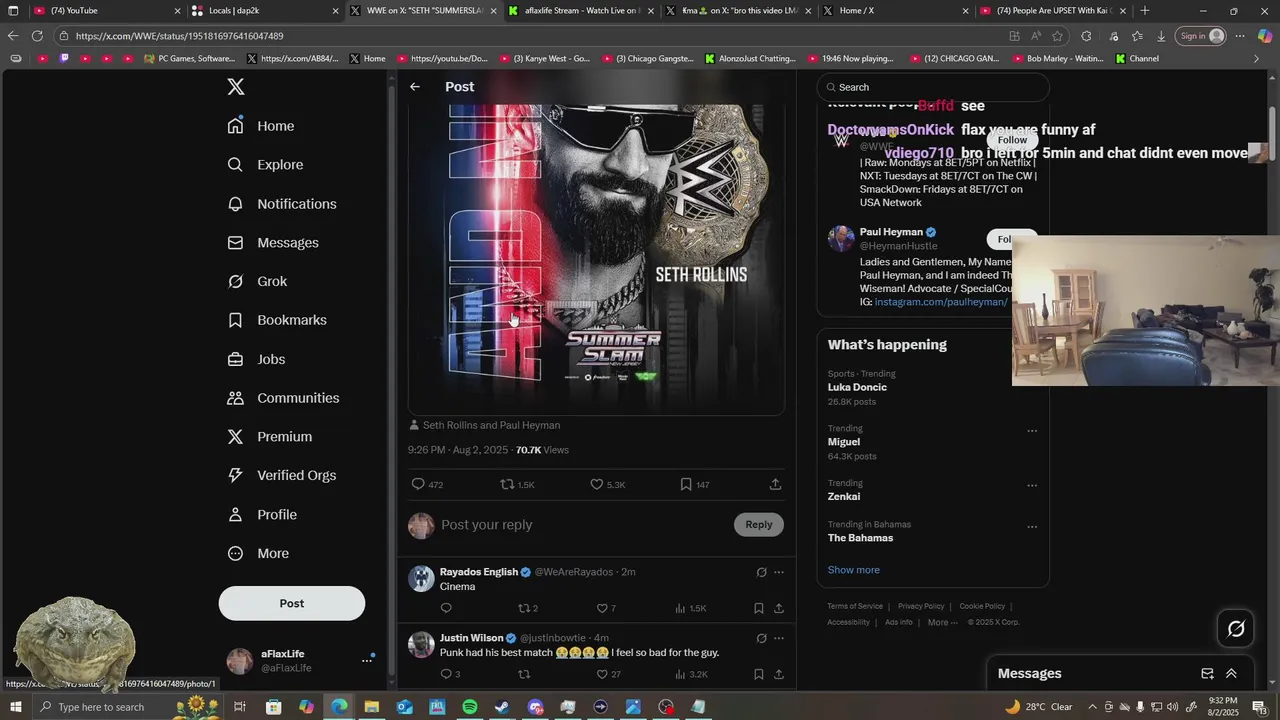Go back using the Post arrow
1280x720 pixels.
pyautogui.click(x=415, y=87)
